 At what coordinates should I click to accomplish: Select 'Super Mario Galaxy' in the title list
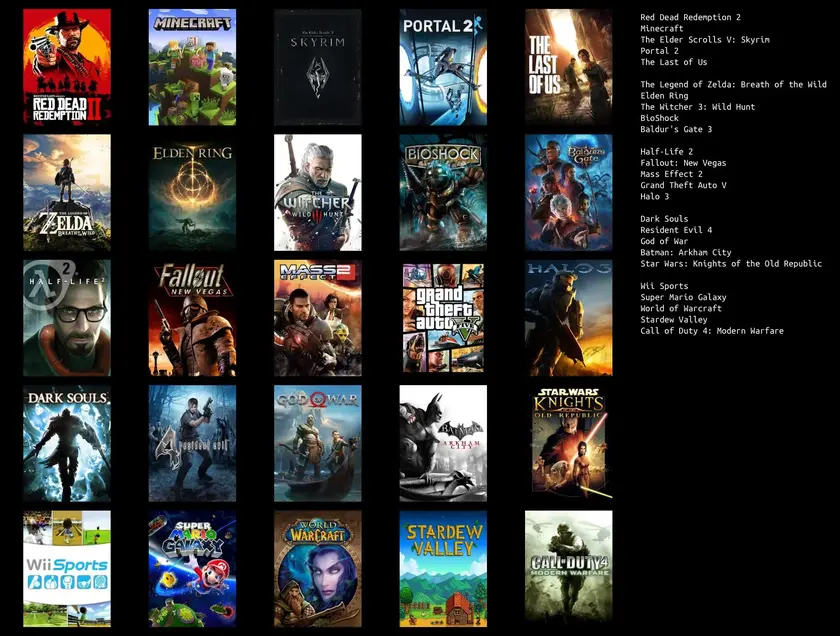(683, 297)
